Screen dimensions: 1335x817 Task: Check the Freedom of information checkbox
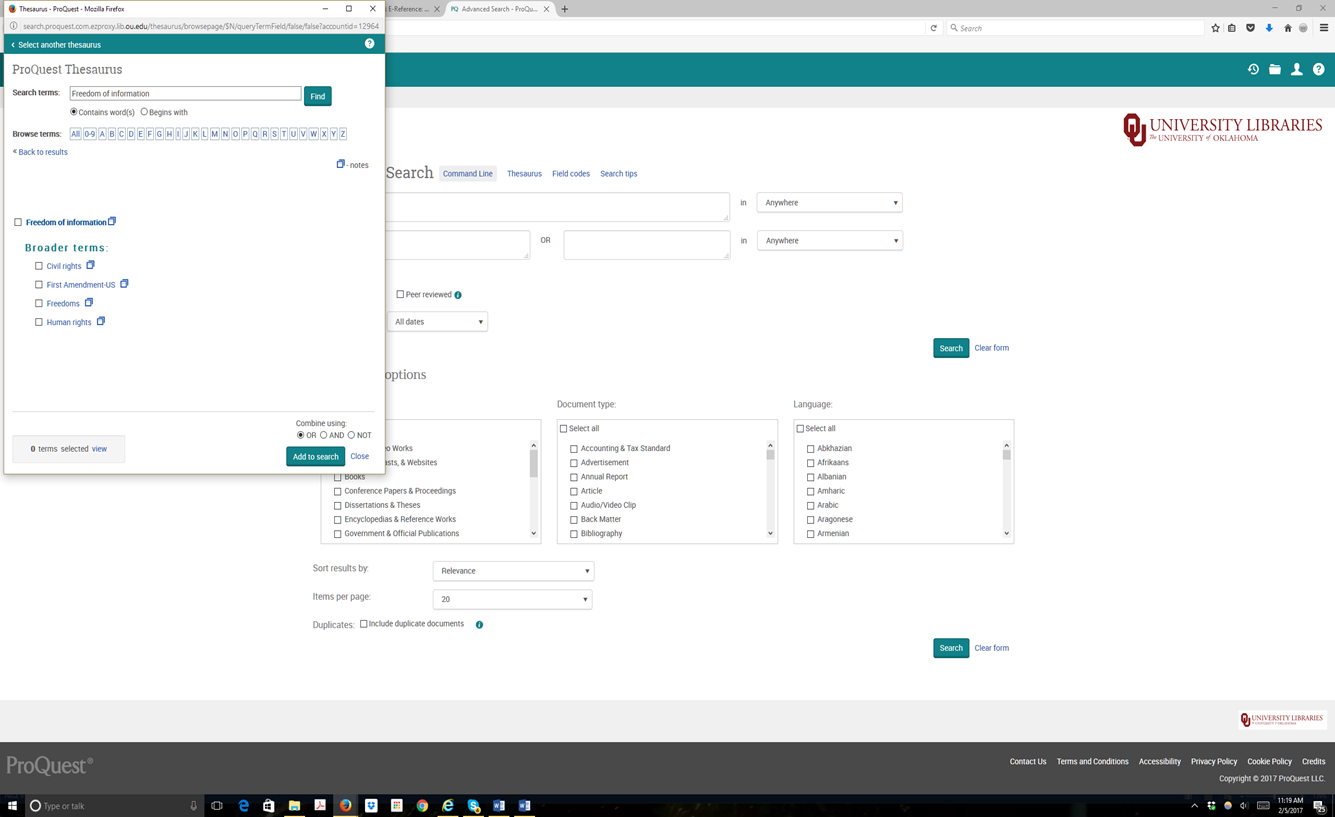[18, 222]
